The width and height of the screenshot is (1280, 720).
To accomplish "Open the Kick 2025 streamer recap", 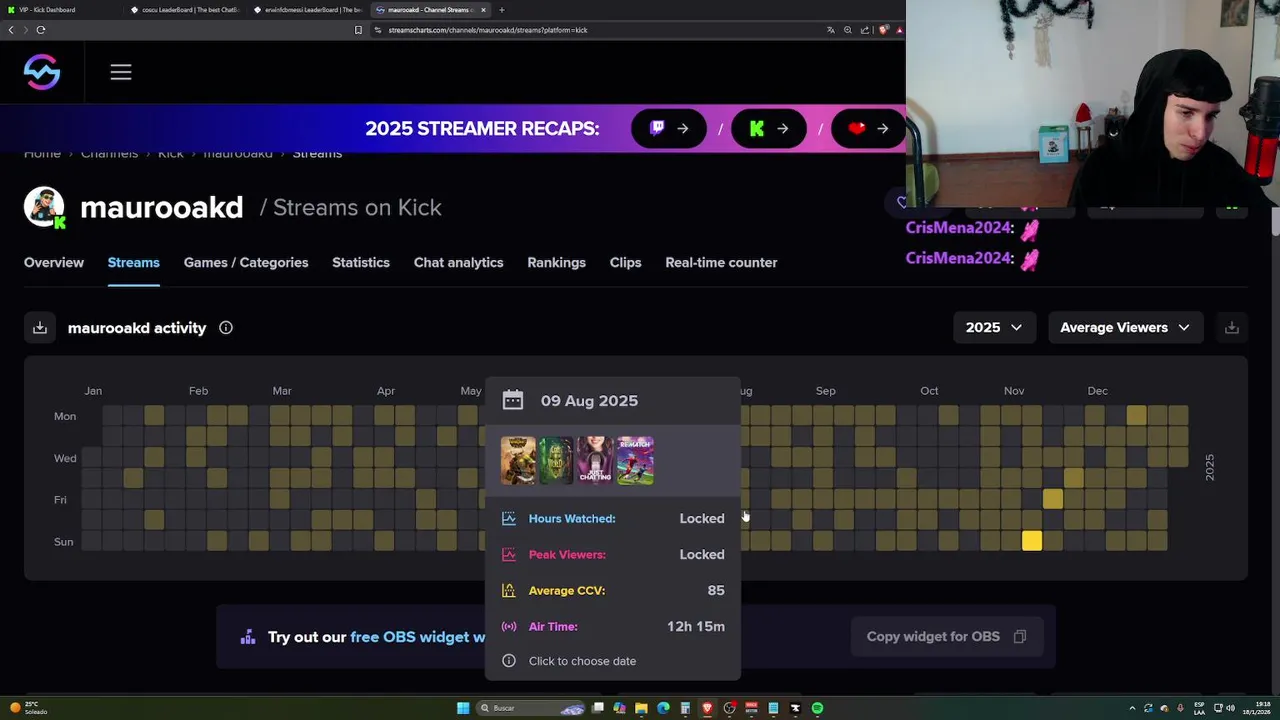I will (769, 128).
